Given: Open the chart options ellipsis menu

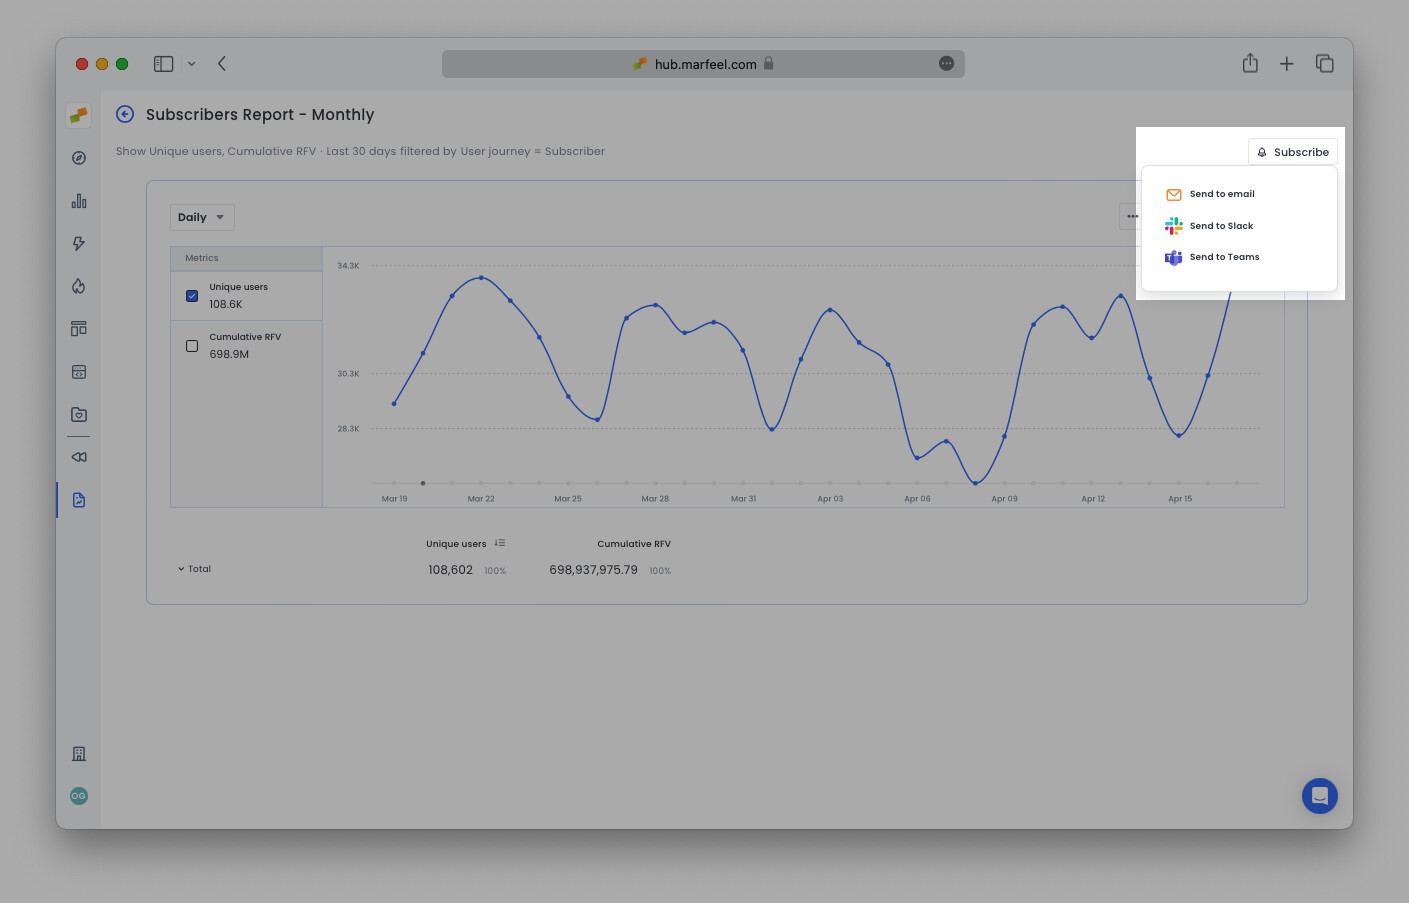Looking at the screenshot, I should tap(1131, 216).
